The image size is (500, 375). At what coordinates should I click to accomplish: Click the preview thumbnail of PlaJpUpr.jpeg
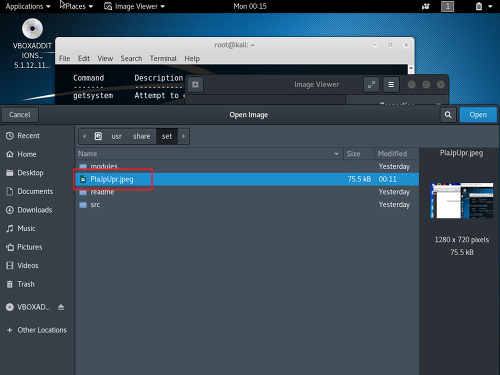[462, 200]
